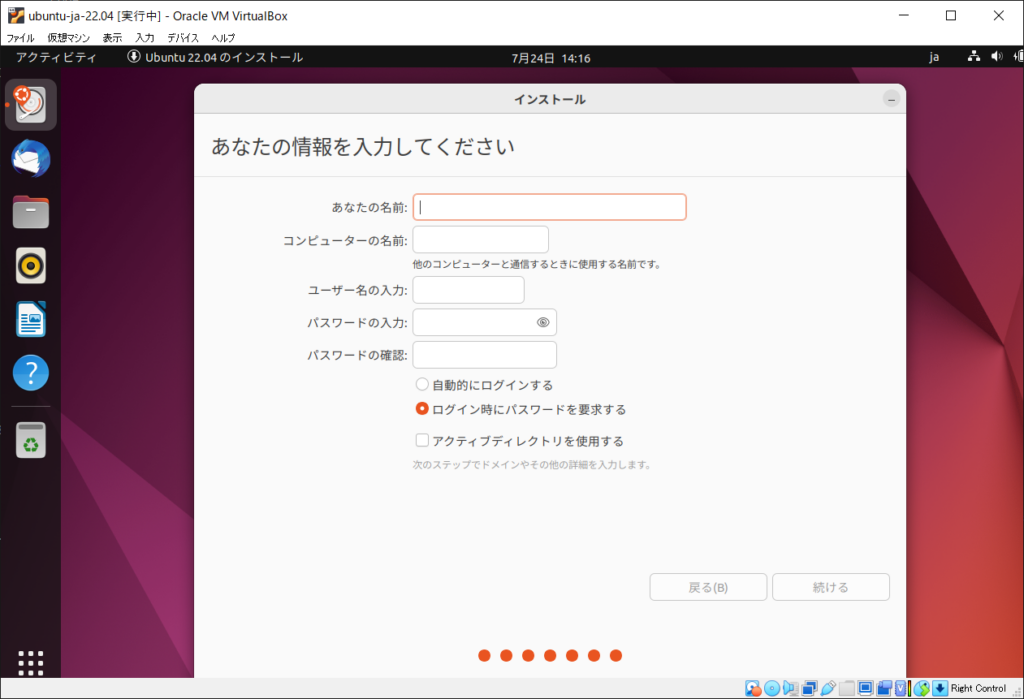Focus the パスワードの確認 field
The image size is (1024, 699).
click(x=485, y=355)
